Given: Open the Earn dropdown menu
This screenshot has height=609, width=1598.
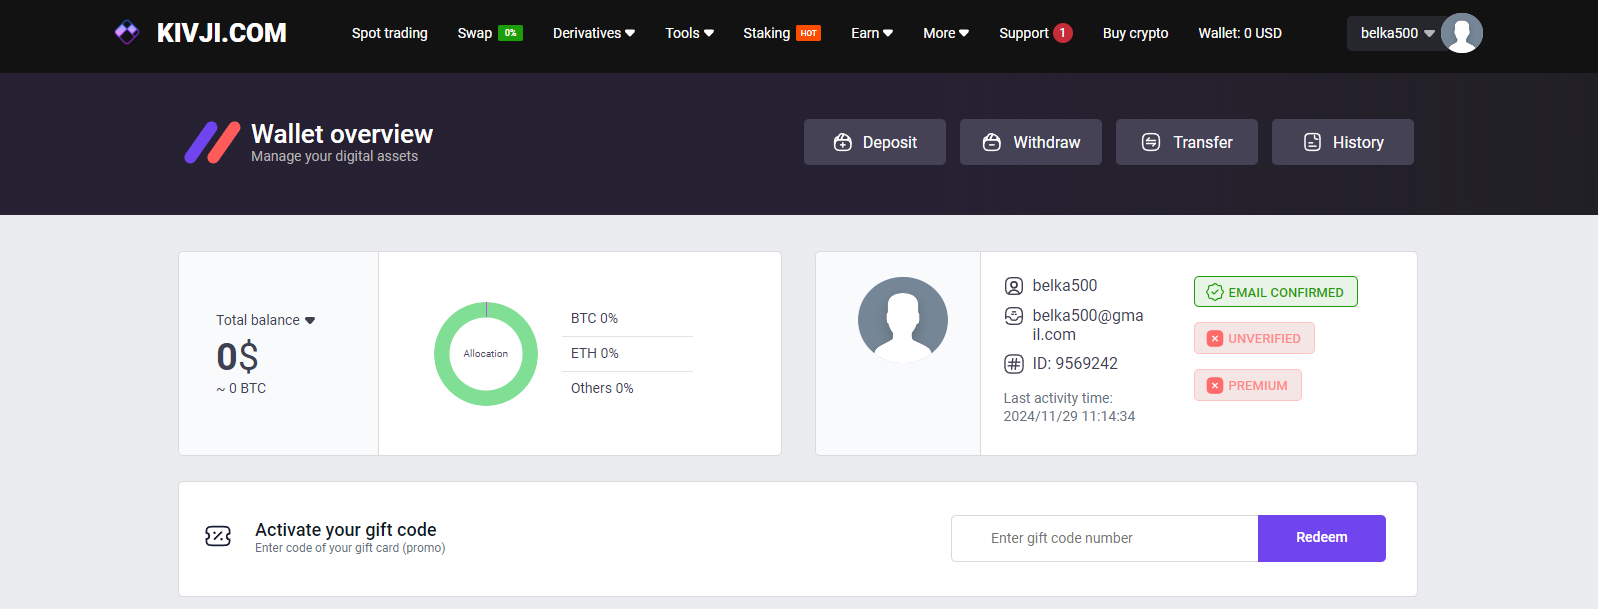Looking at the screenshot, I should pos(871,33).
